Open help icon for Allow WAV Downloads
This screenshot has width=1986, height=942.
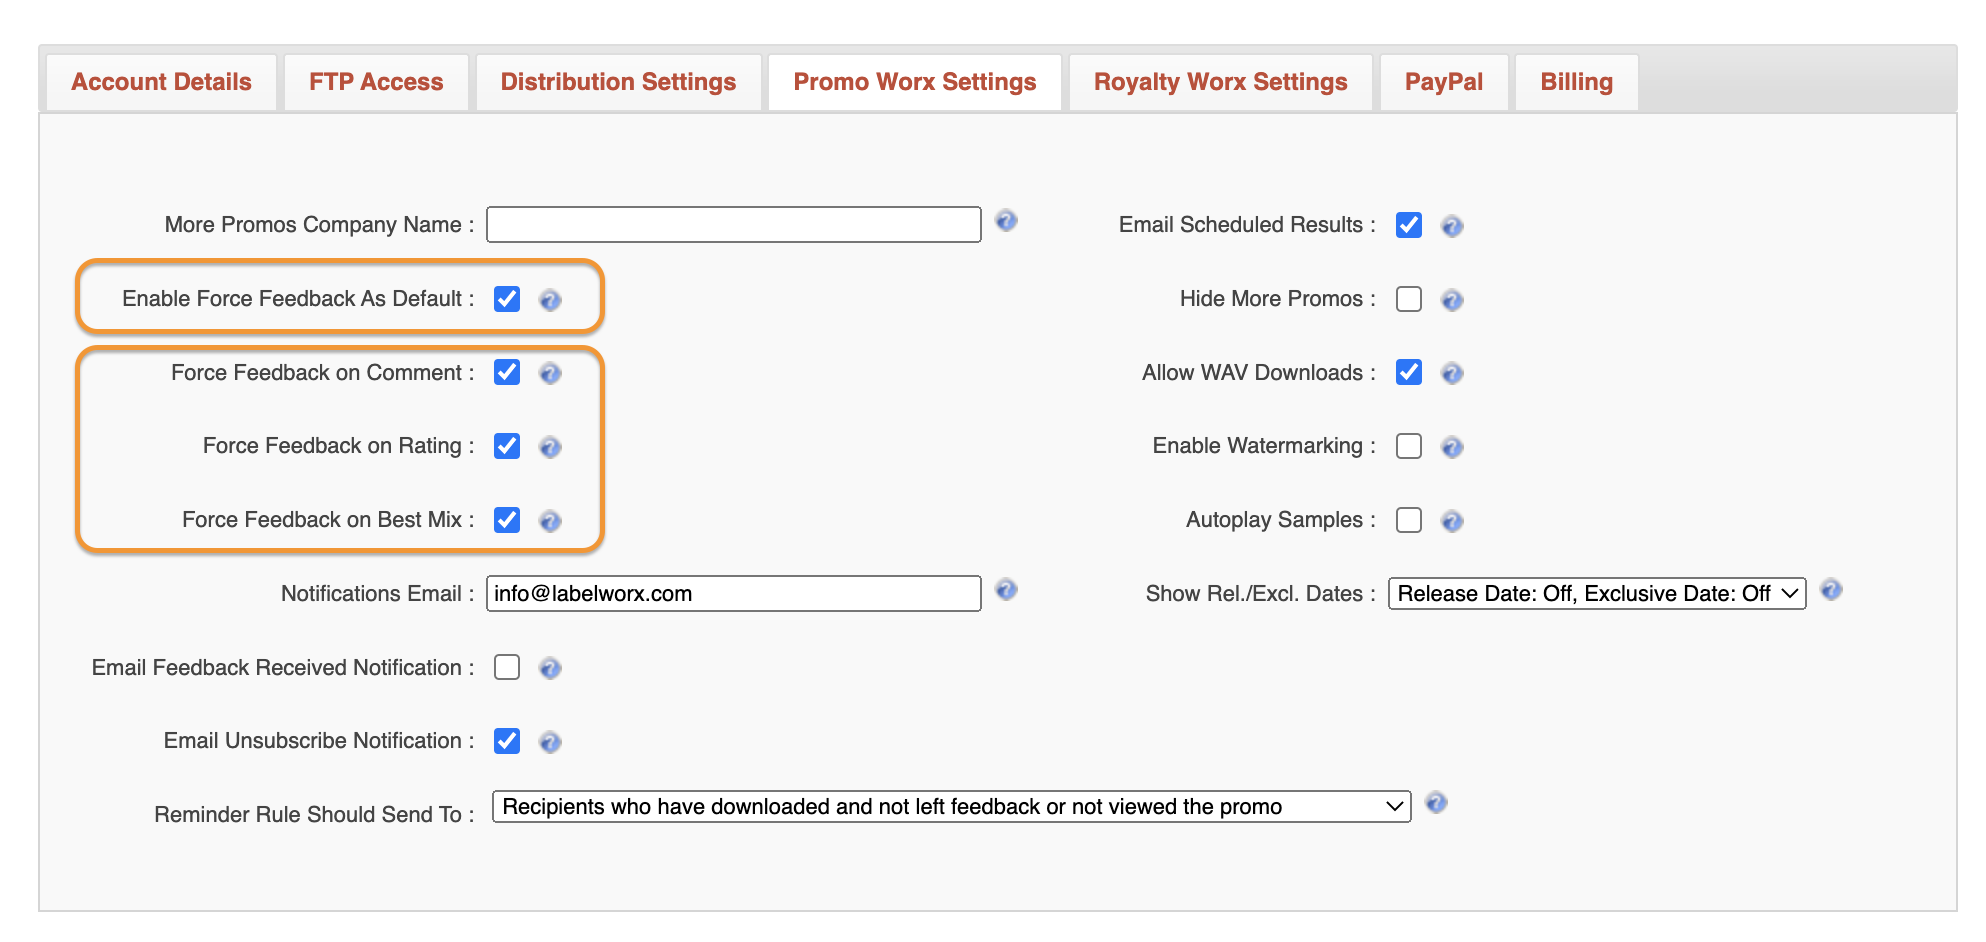1452,373
